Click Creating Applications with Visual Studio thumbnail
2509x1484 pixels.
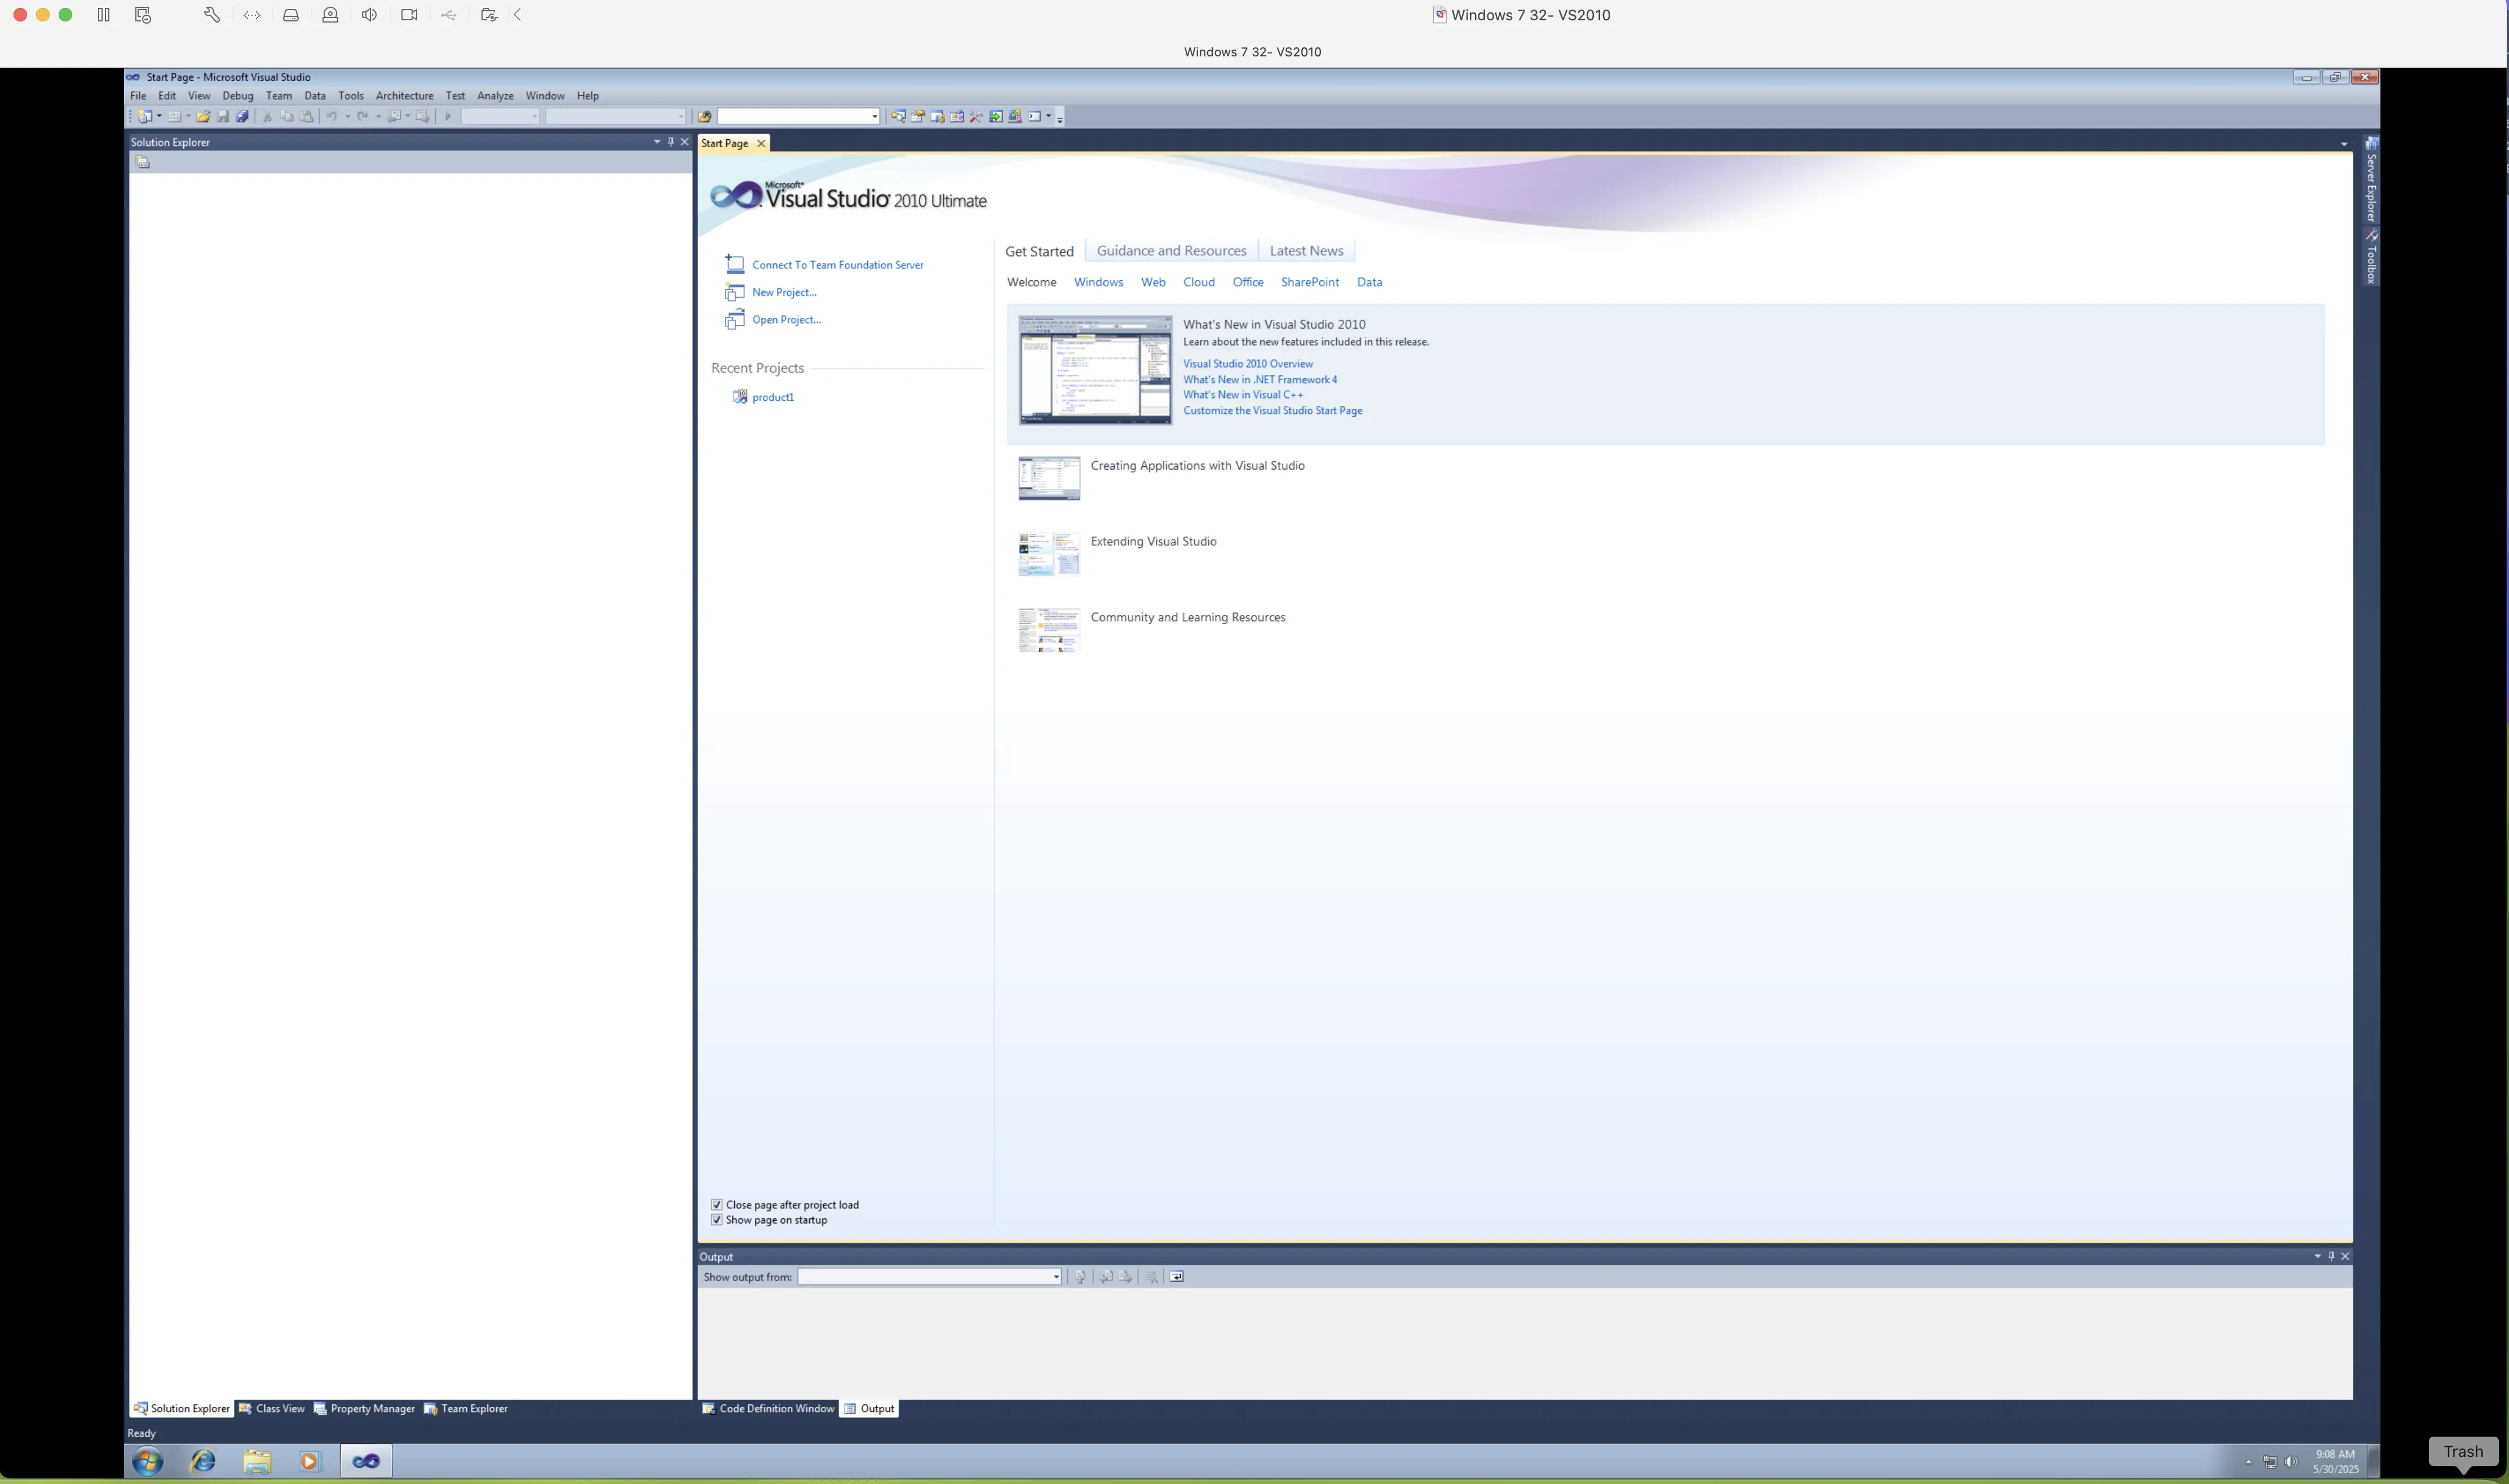[x=1049, y=478]
